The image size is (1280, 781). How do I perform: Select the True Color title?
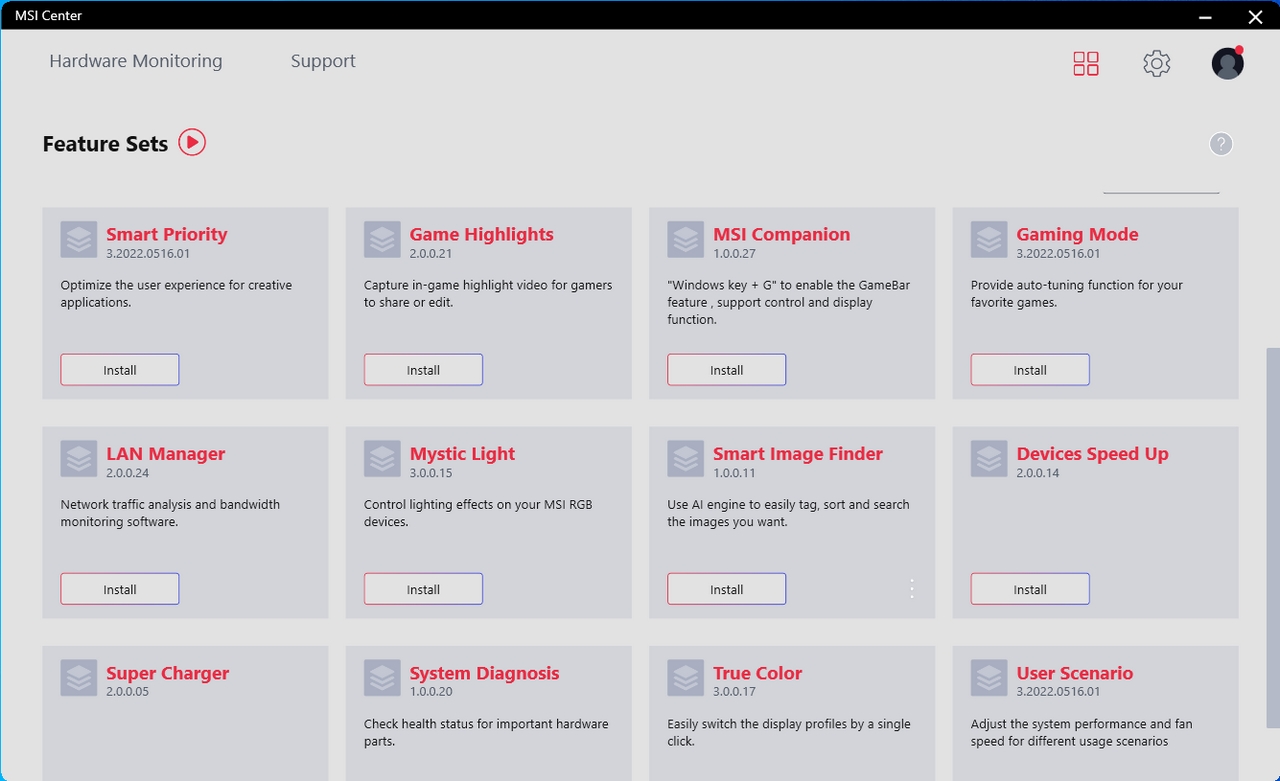click(758, 673)
